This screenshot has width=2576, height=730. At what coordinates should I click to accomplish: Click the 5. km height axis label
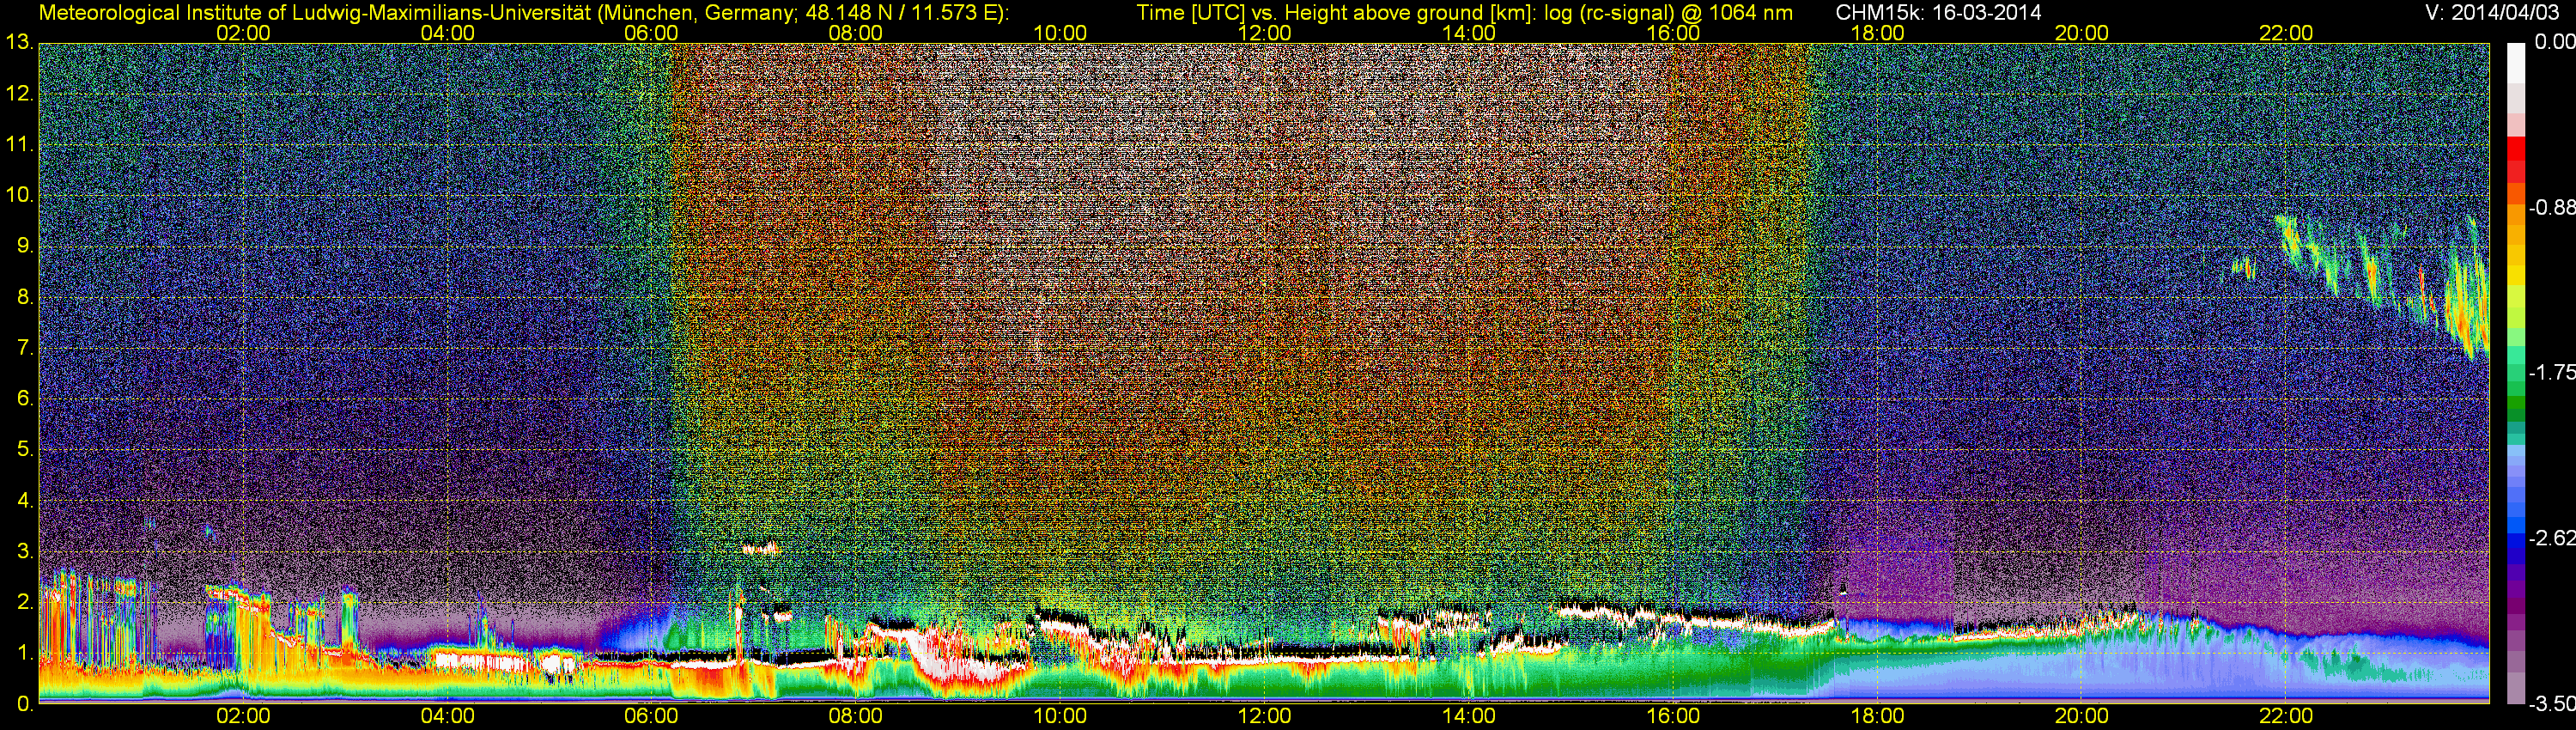pyautogui.click(x=25, y=450)
